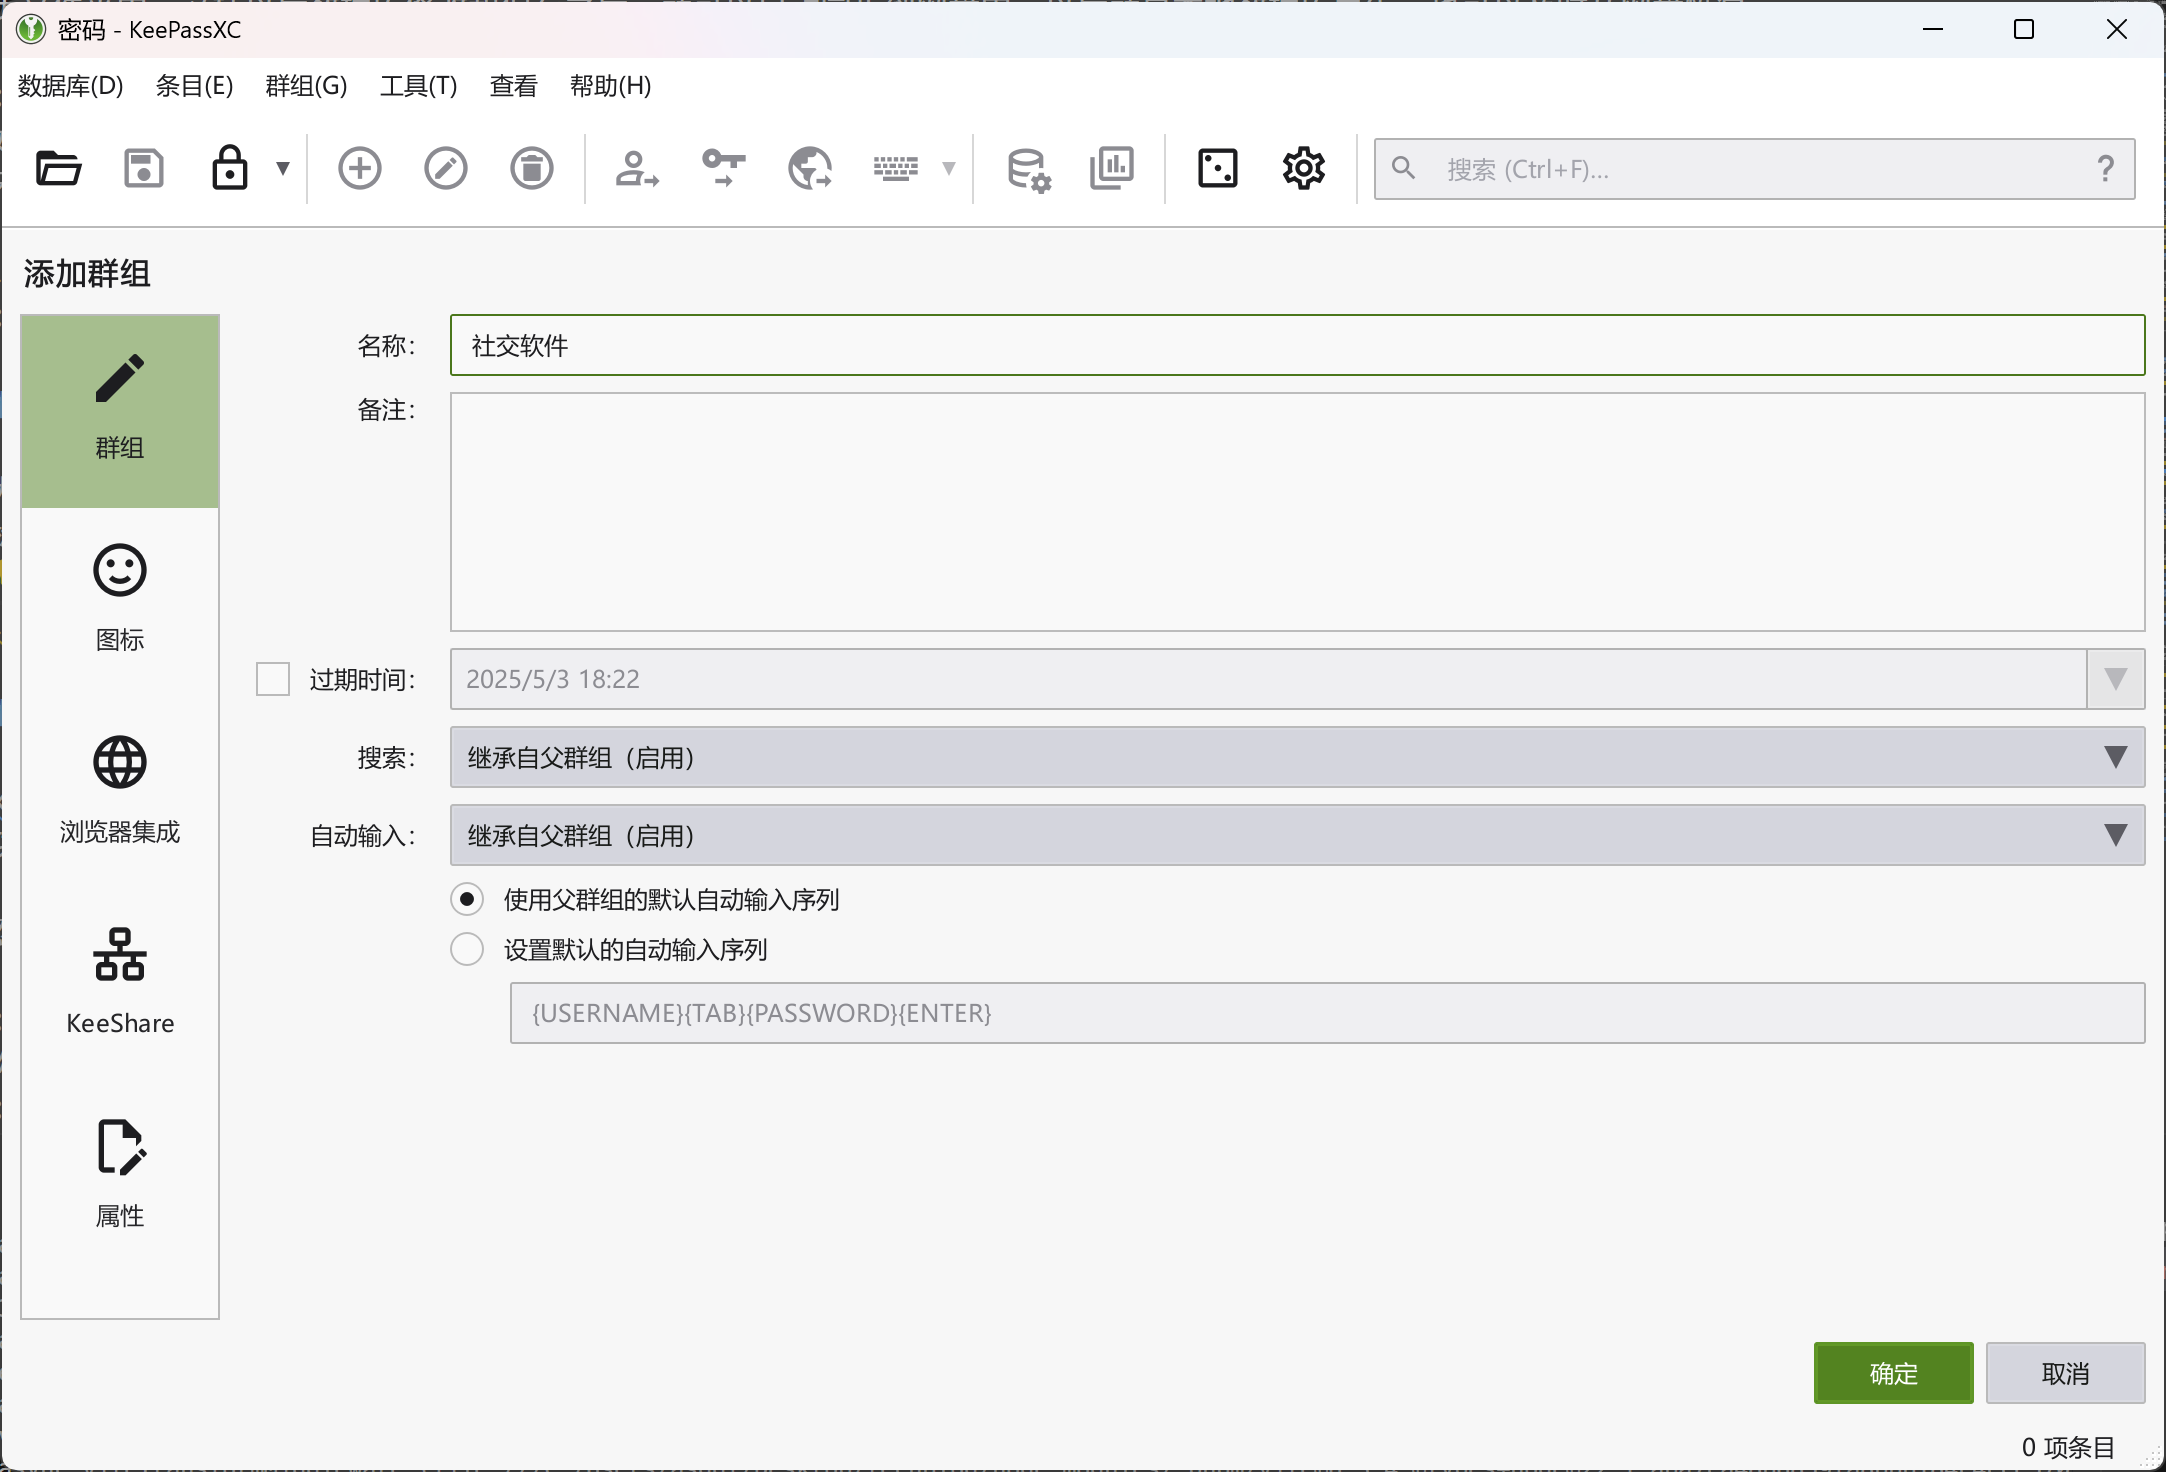Expand auto-type dropdown arrow in toolbar

coord(949,168)
